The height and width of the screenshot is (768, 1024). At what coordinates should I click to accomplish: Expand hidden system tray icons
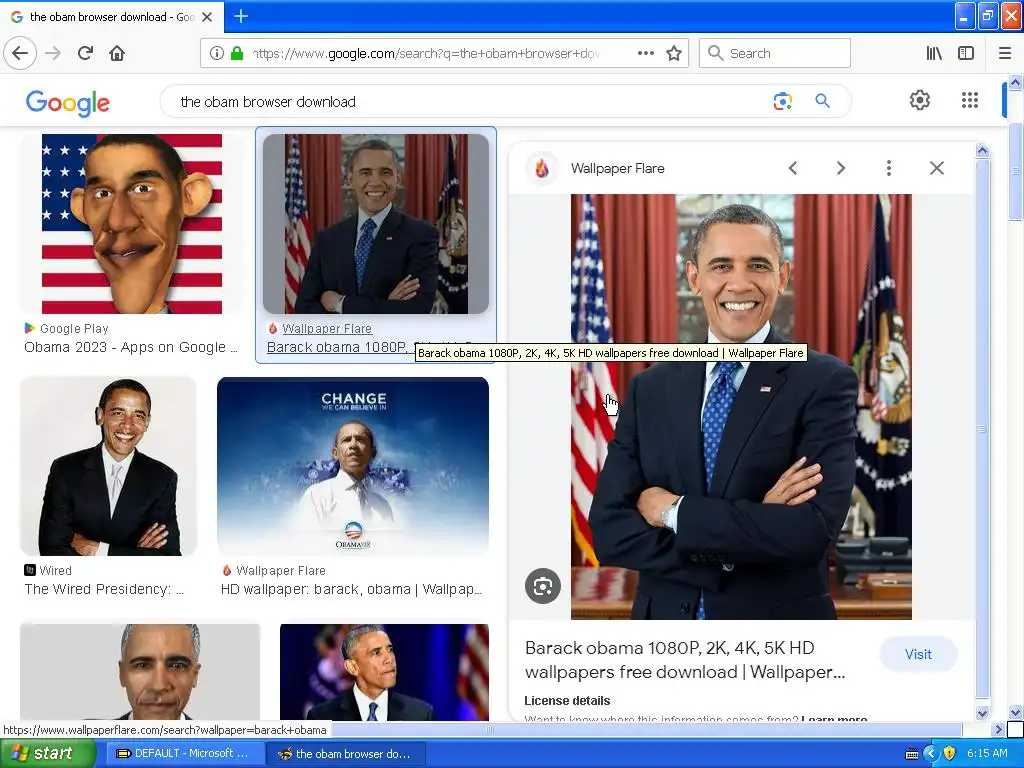pos(931,754)
